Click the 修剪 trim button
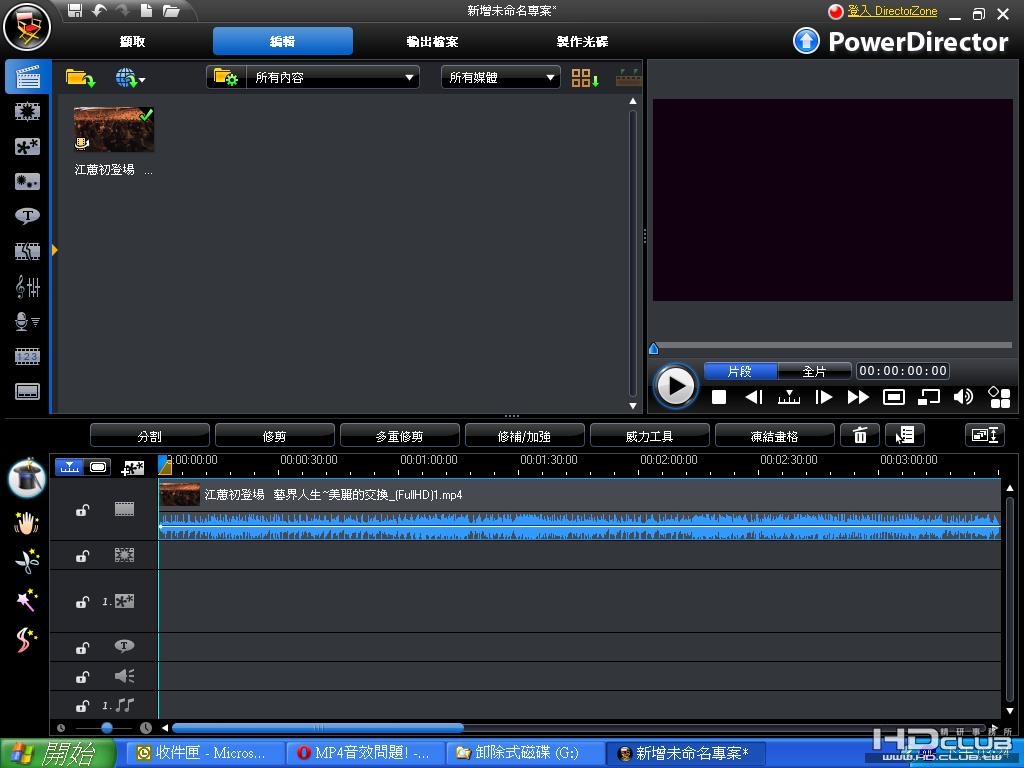The height and width of the screenshot is (768, 1024). click(274, 436)
